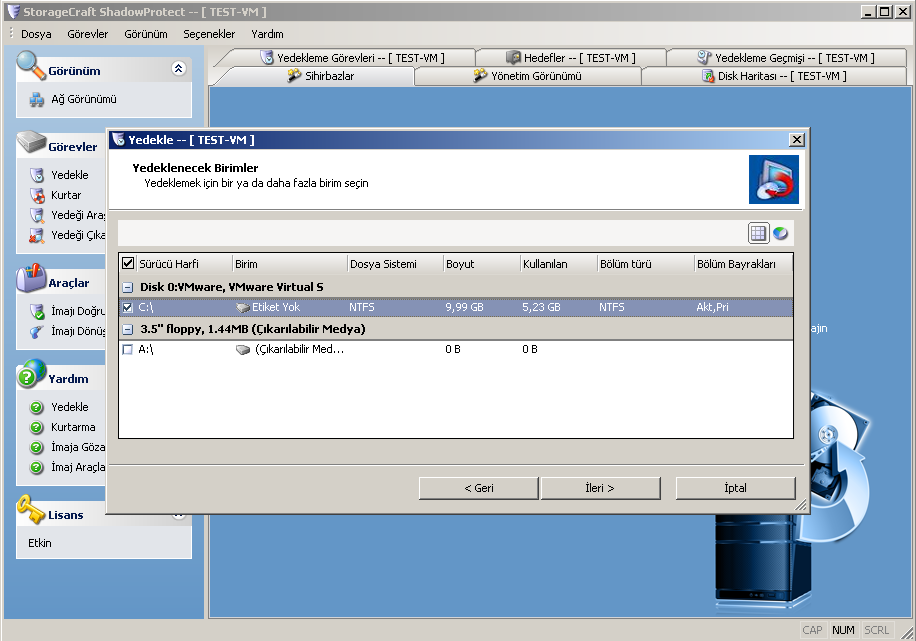Image resolution: width=916 pixels, height=641 pixels.
Task: Switch to the Yedekleme Geçmişi tab
Action: (x=786, y=58)
